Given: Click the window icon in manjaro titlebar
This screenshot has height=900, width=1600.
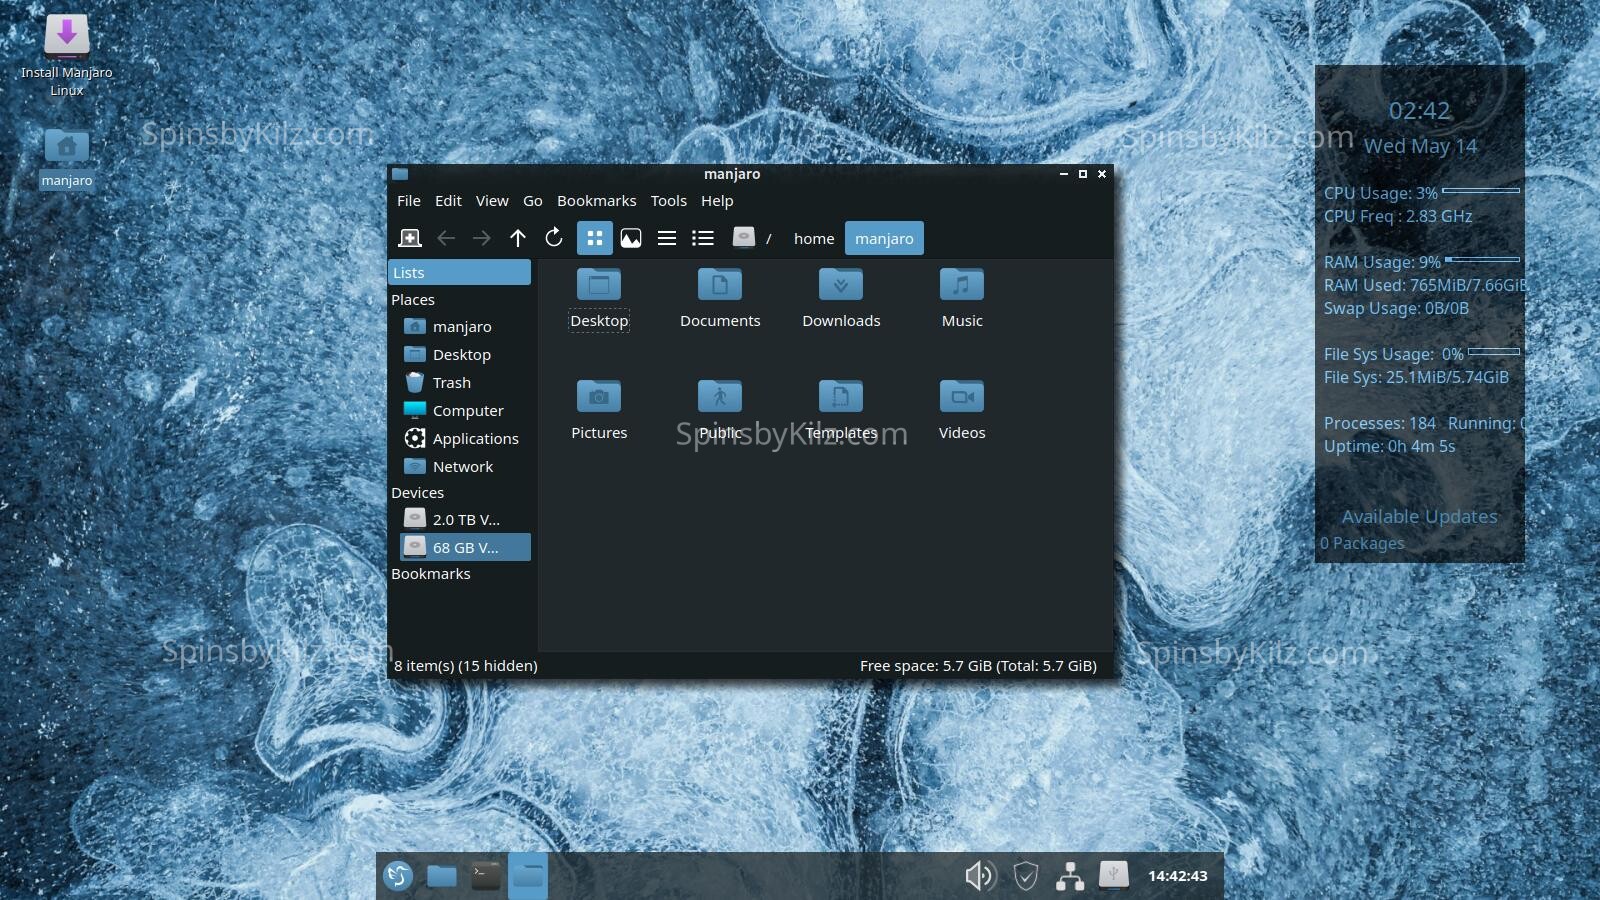Looking at the screenshot, I should pyautogui.click(x=400, y=174).
